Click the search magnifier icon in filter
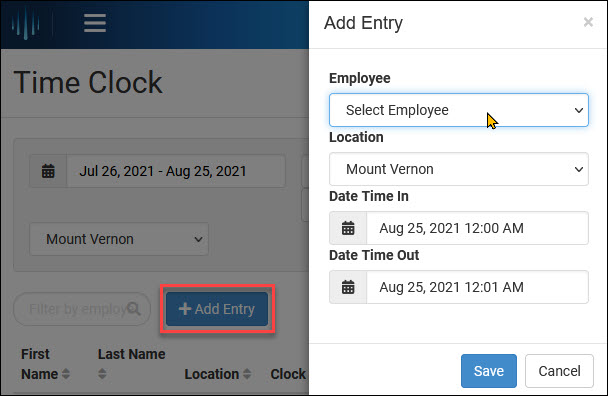608x396 pixels. click(x=134, y=309)
